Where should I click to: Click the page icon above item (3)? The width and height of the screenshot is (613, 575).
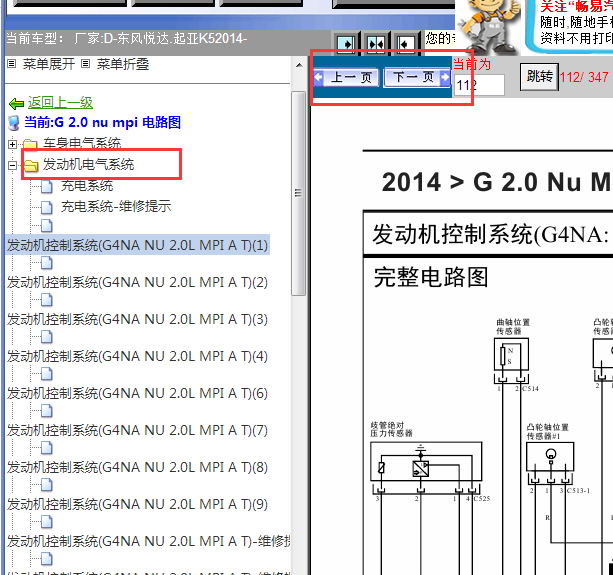[x=47, y=300]
